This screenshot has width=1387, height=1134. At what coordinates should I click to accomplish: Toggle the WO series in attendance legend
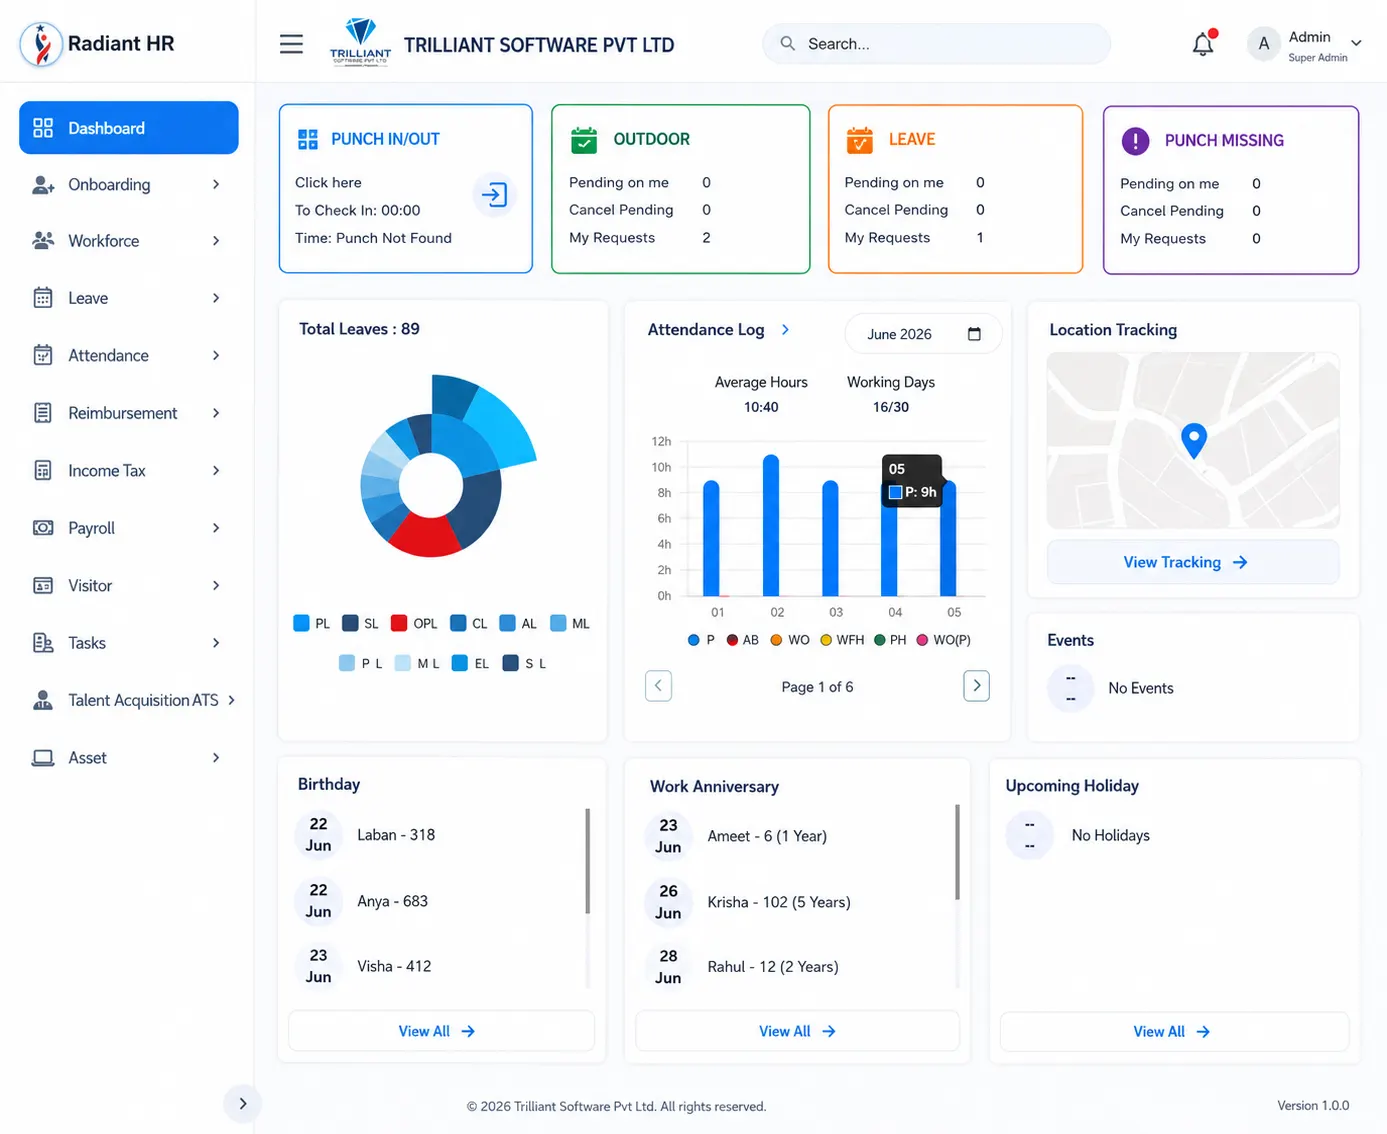[x=790, y=640]
